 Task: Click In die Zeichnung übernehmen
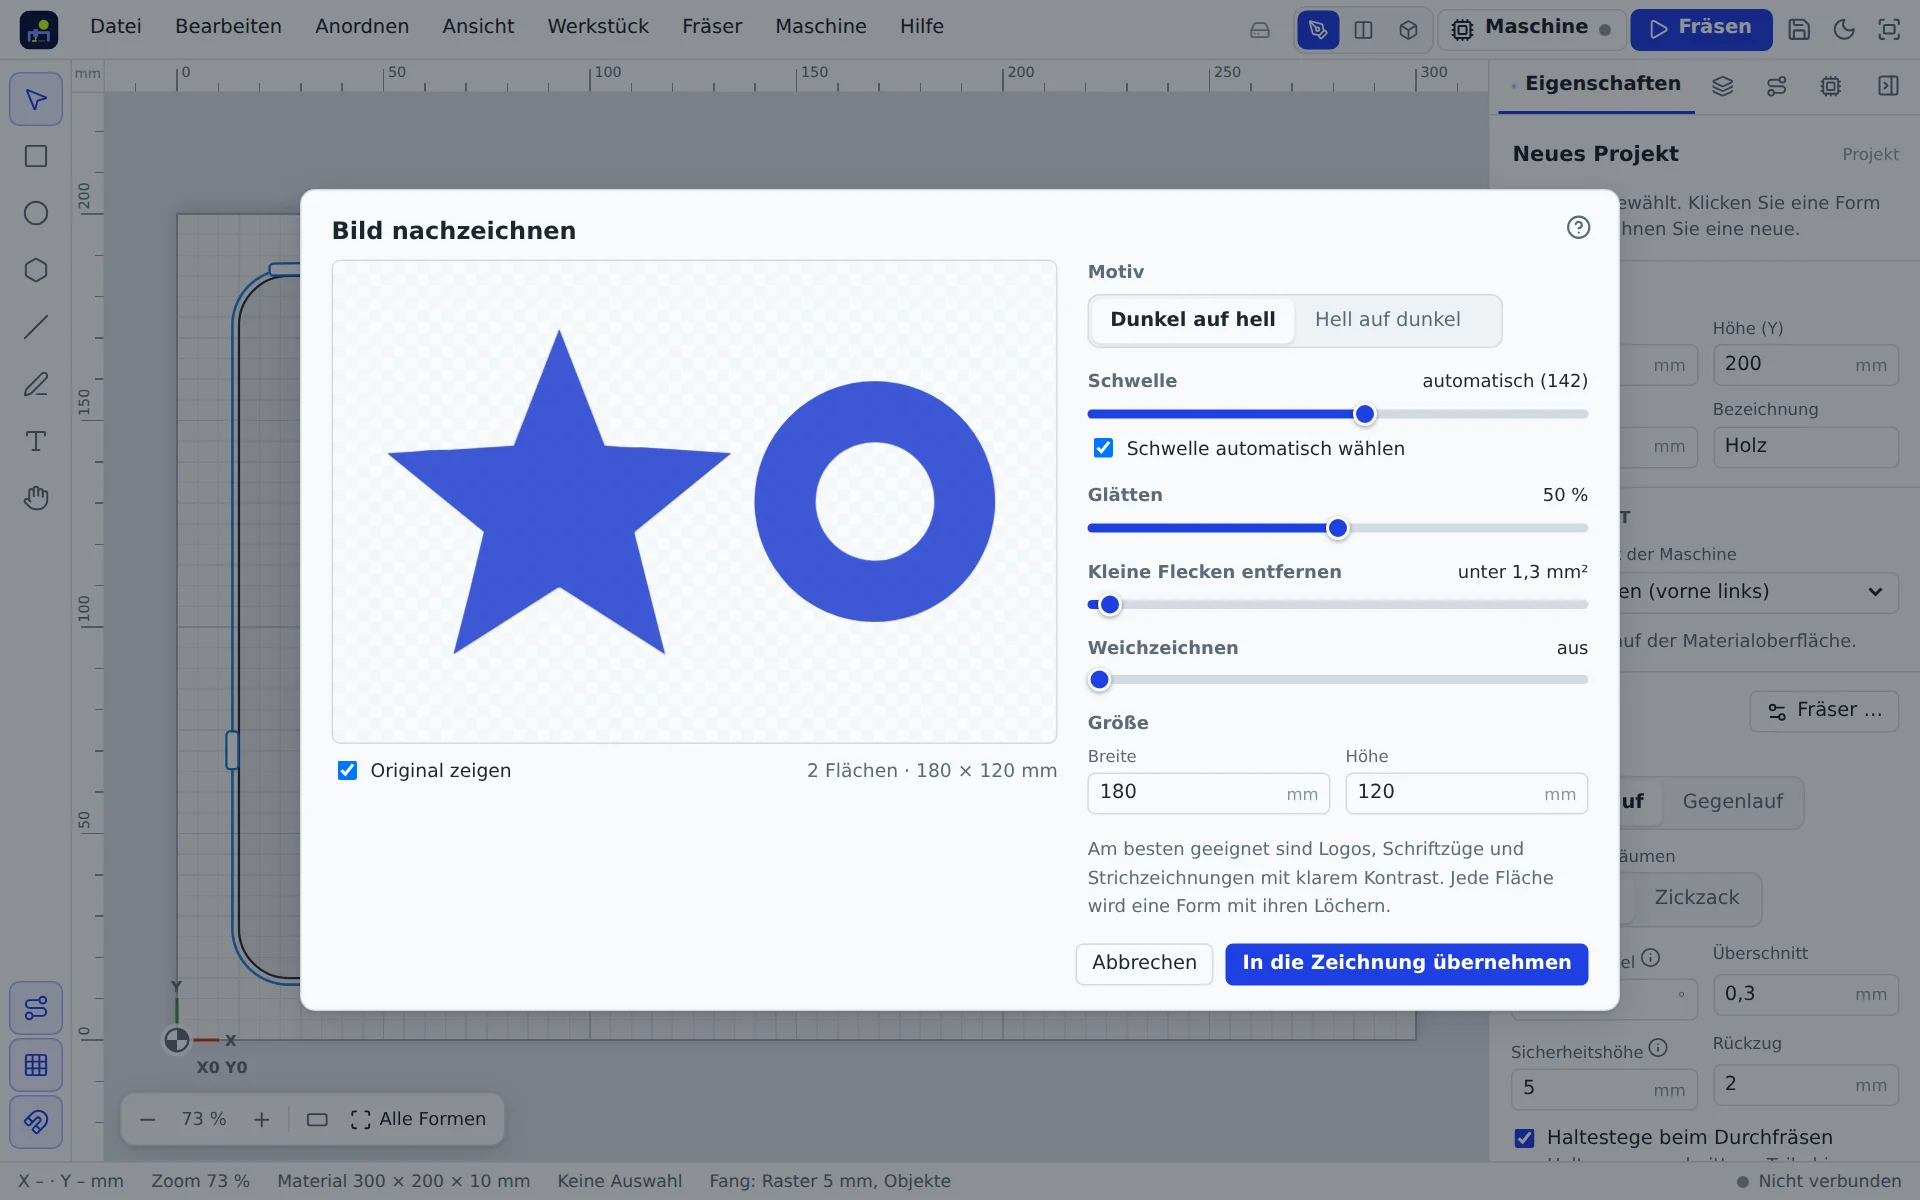click(1406, 963)
